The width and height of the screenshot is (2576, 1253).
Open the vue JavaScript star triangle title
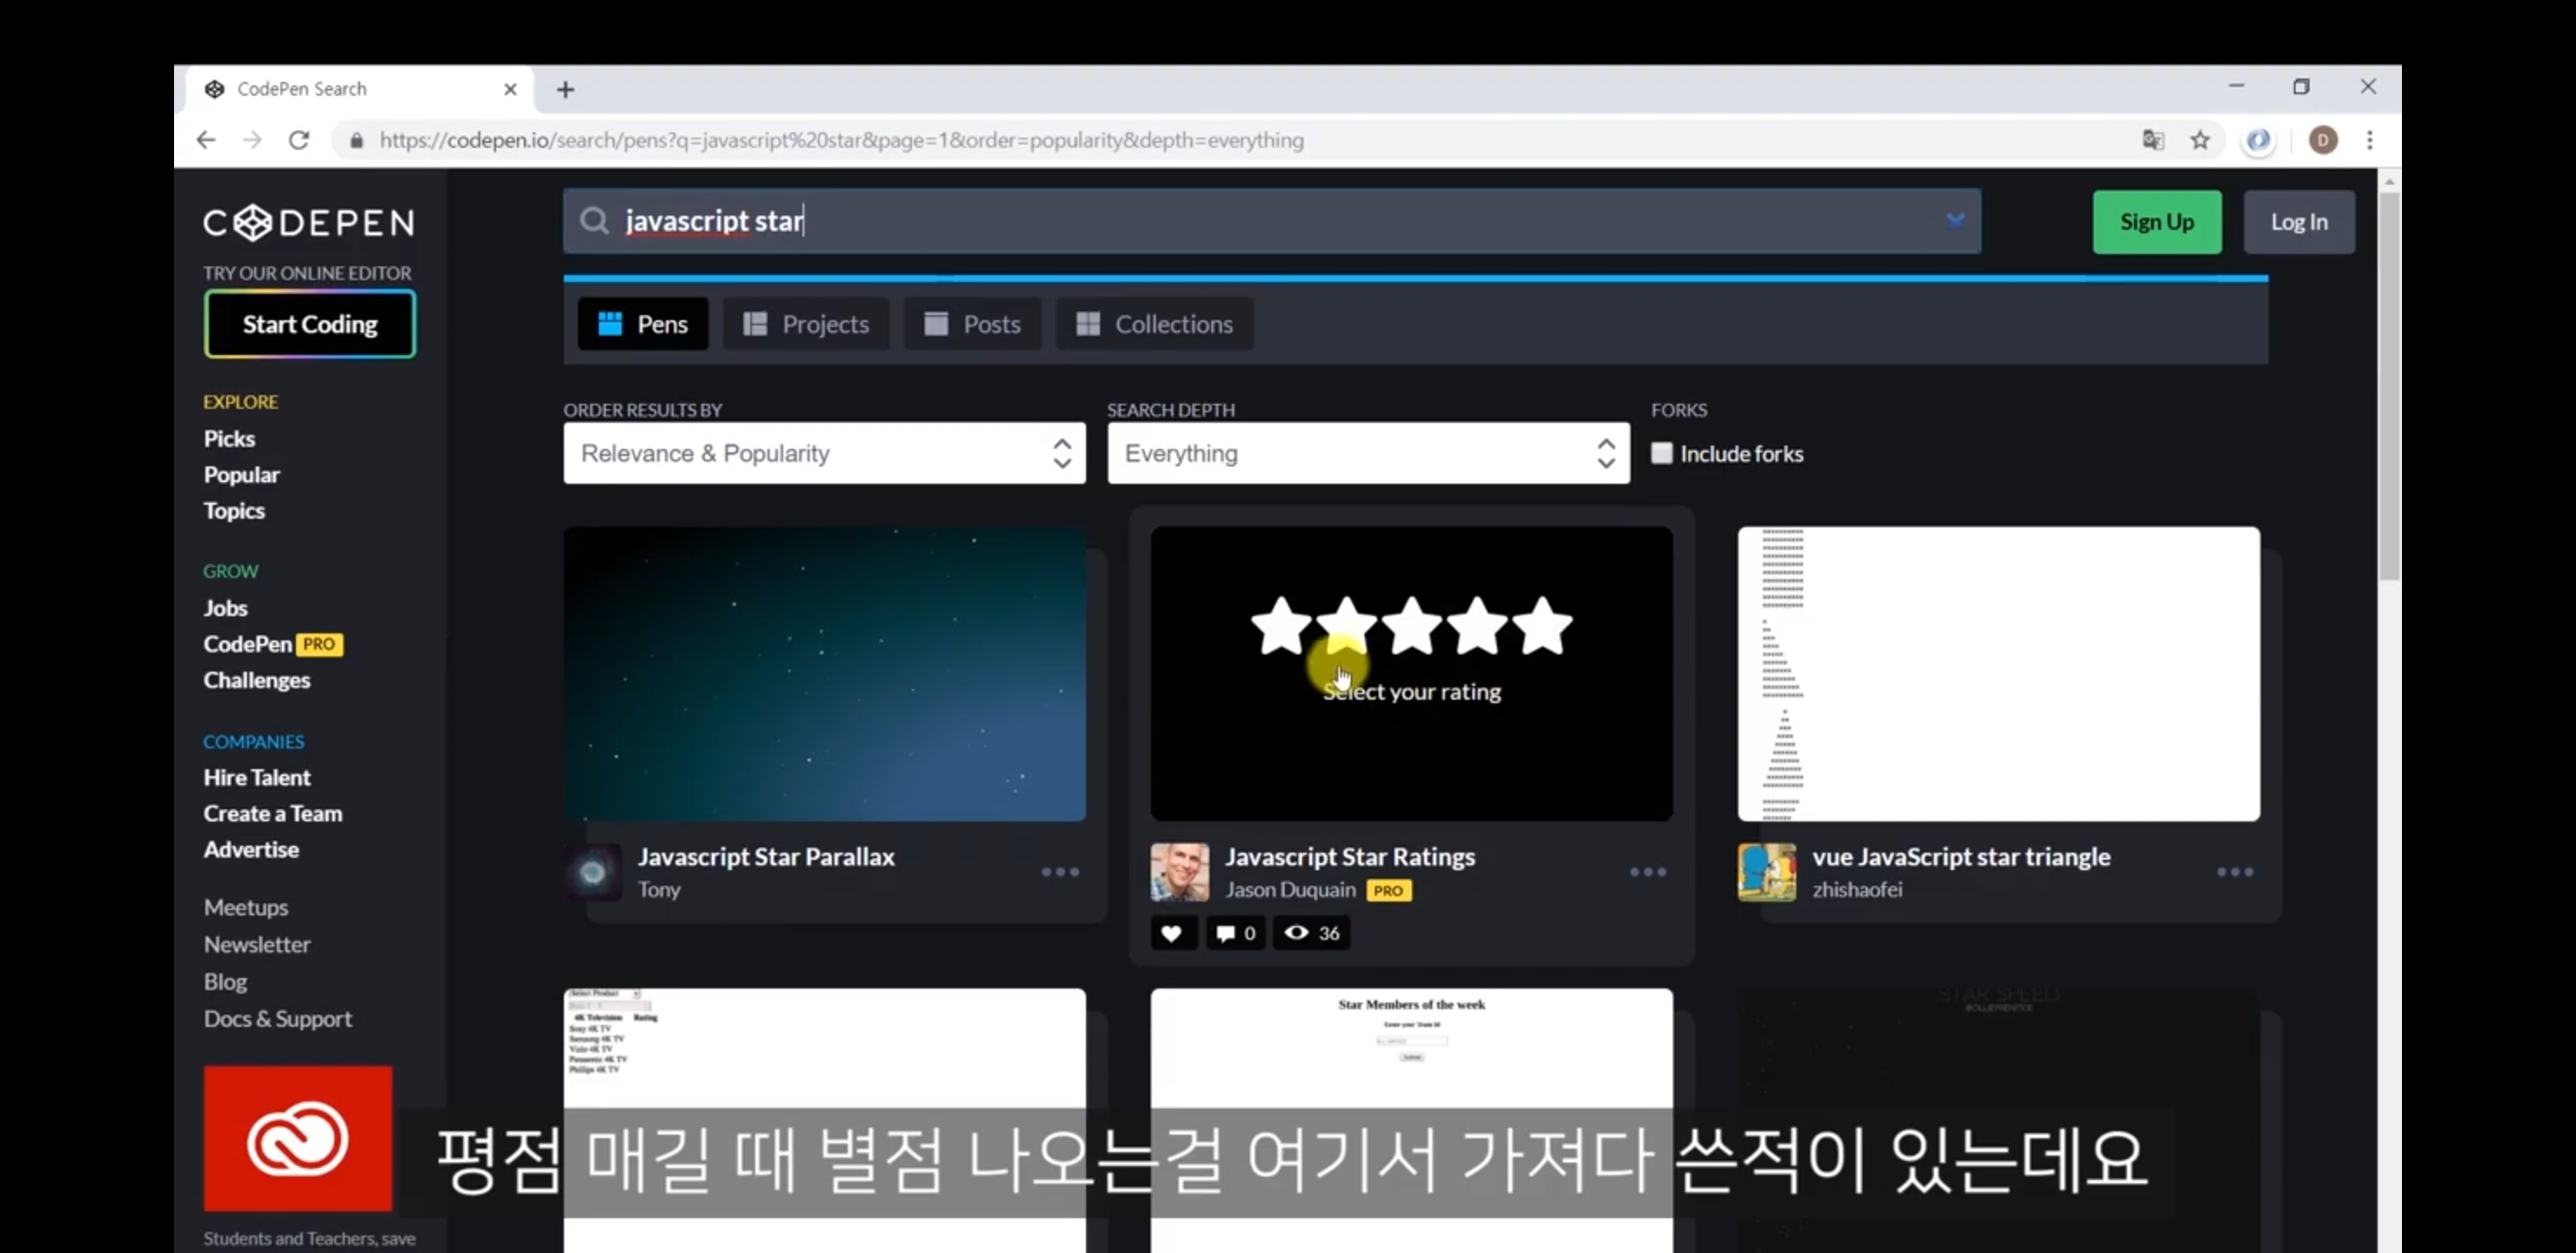1961,857
